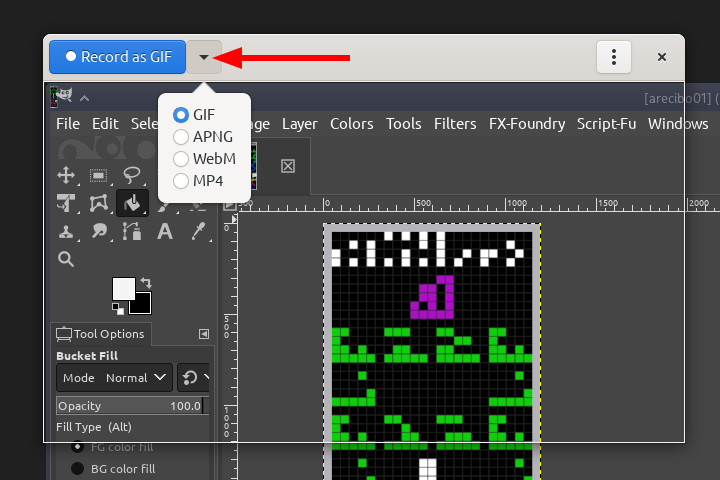Open the Script-Fu menu
The width and height of the screenshot is (720, 480).
point(607,124)
